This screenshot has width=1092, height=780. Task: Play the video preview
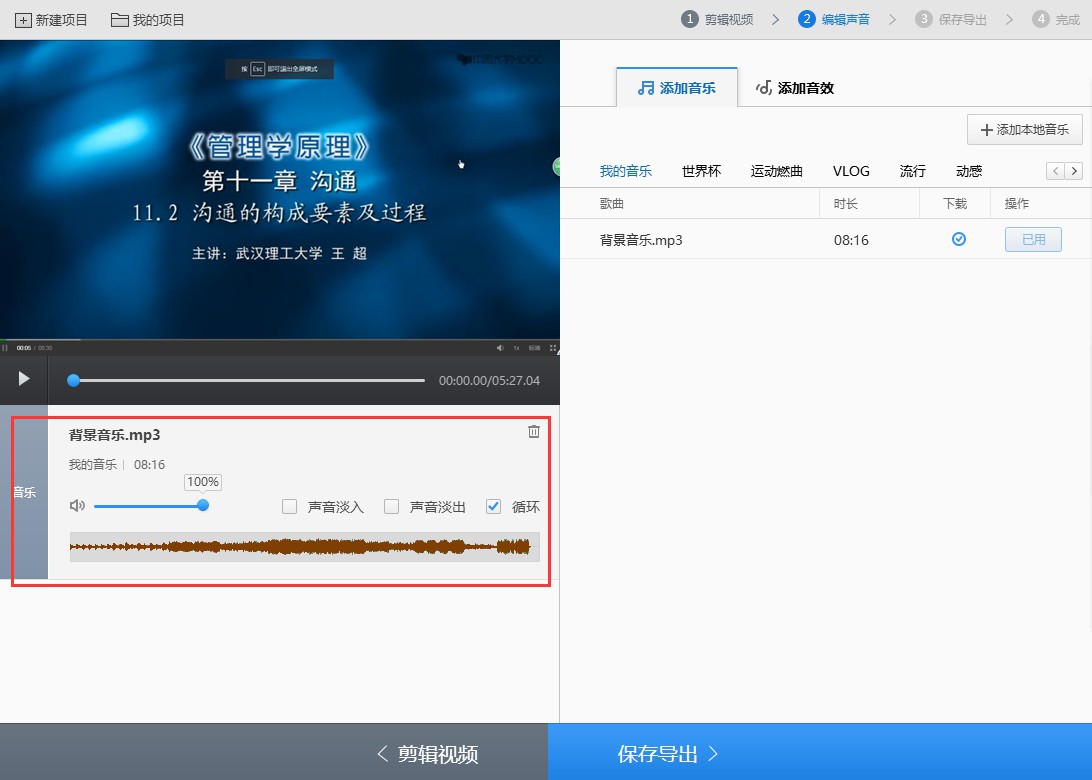pyautogui.click(x=24, y=379)
